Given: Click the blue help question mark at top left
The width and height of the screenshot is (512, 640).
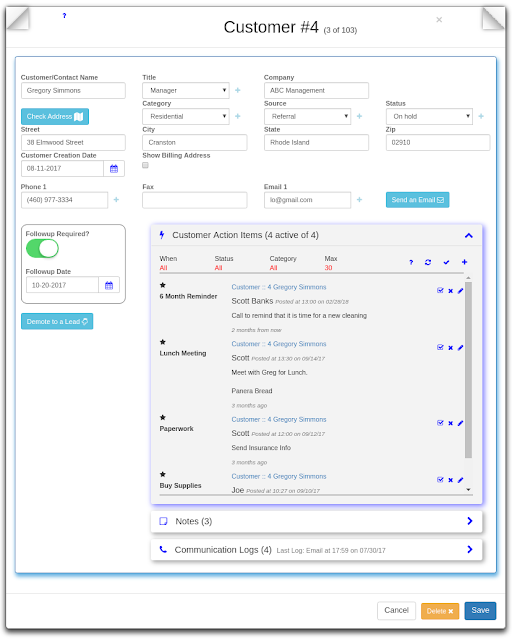Looking at the screenshot, I should point(64,16).
